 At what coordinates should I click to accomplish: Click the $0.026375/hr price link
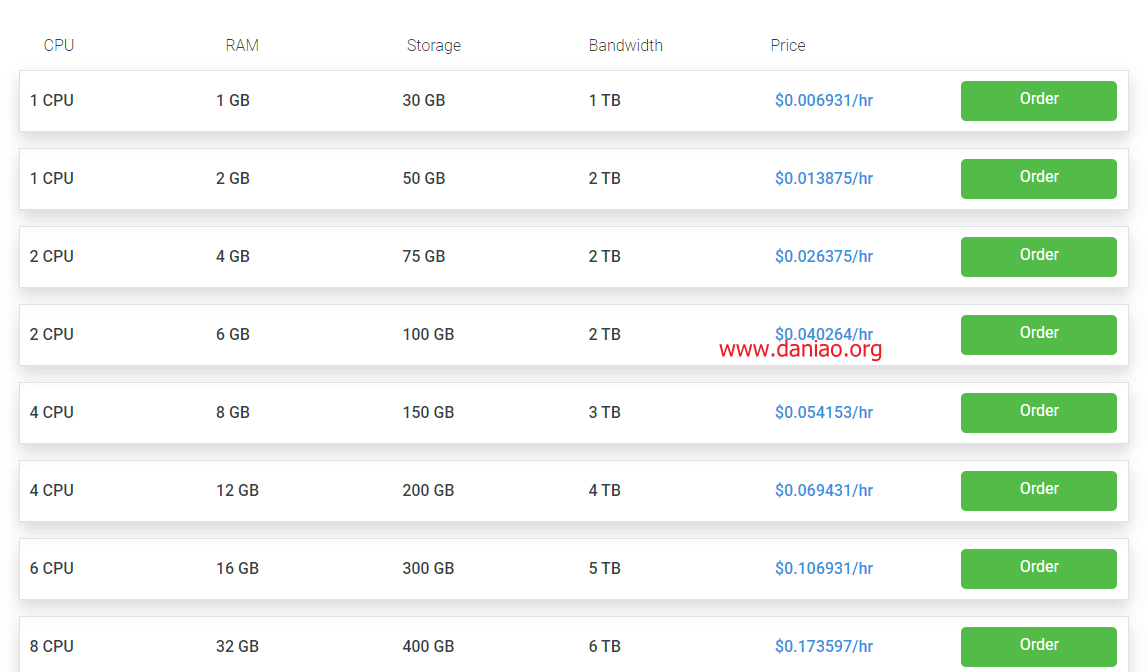(824, 256)
